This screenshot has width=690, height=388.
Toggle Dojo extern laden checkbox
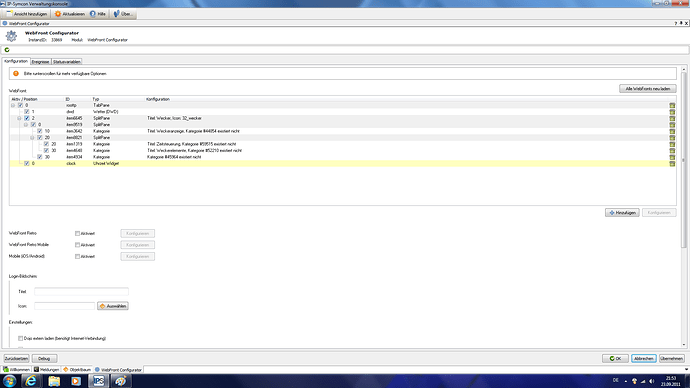coord(20,338)
